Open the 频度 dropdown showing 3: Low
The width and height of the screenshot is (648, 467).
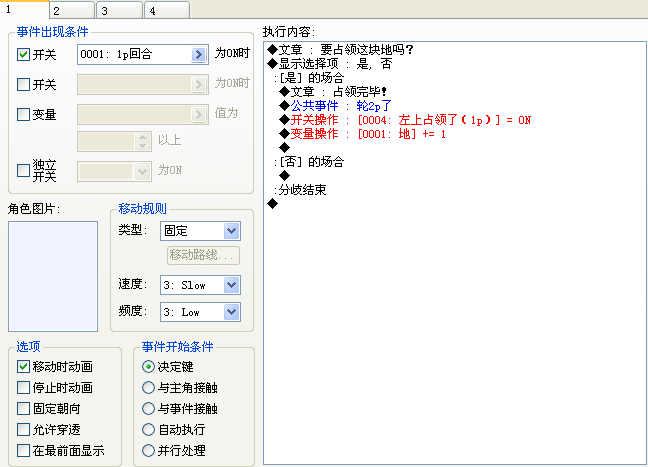tap(231, 312)
